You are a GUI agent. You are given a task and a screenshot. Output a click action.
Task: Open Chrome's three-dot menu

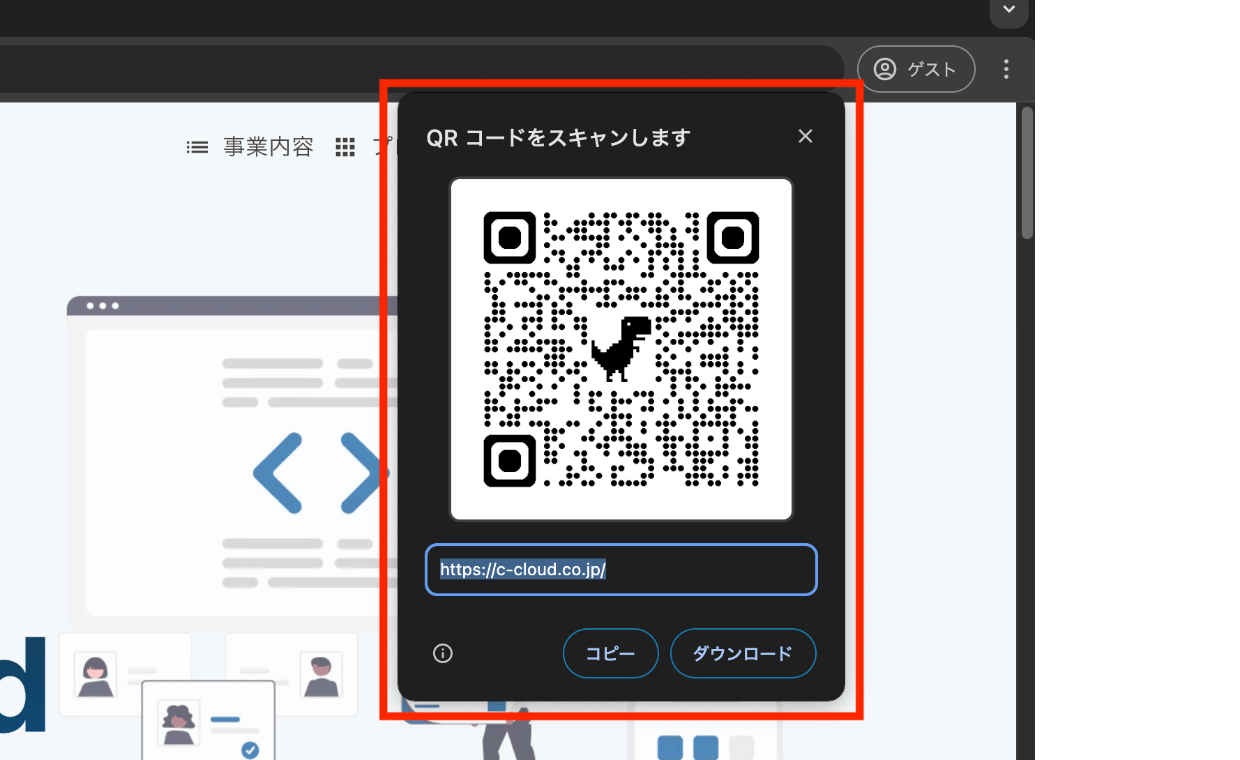click(x=1006, y=69)
